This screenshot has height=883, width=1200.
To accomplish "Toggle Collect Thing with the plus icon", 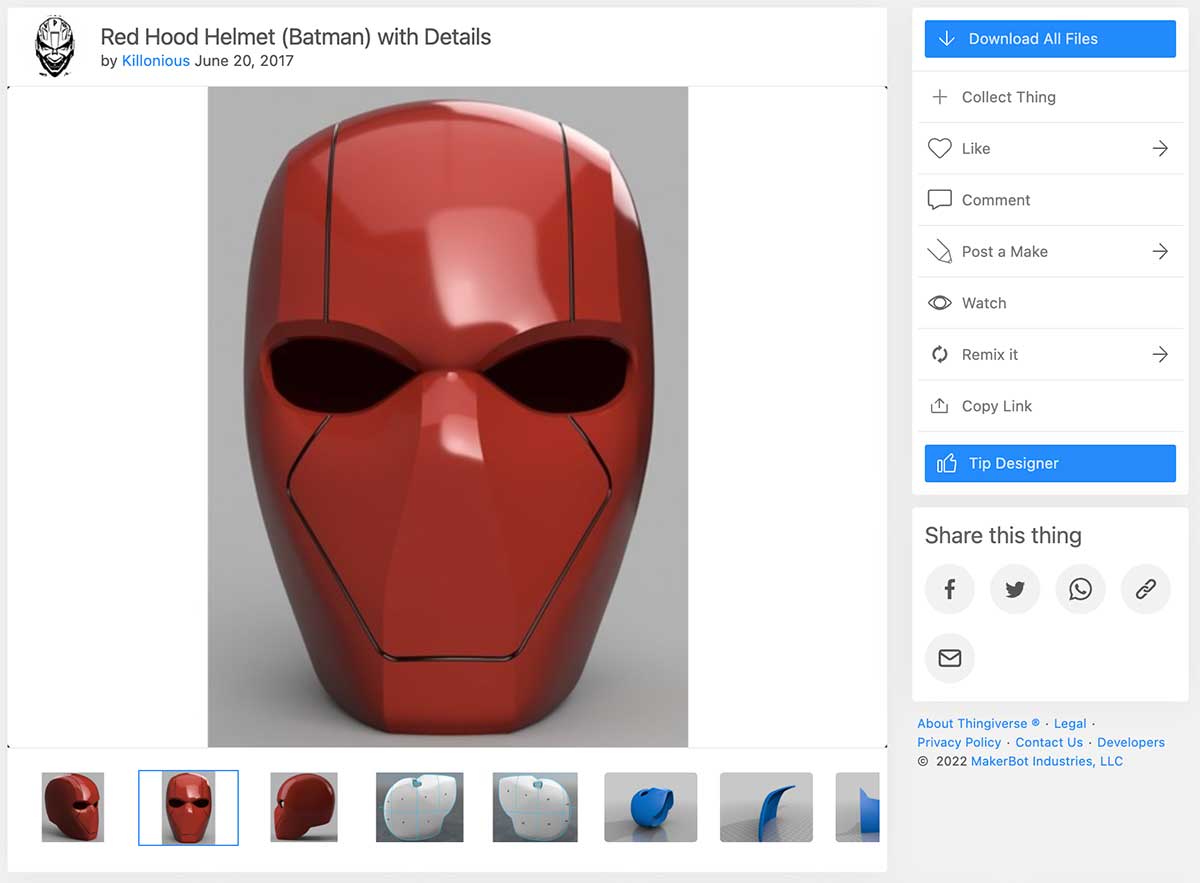I will click(940, 97).
